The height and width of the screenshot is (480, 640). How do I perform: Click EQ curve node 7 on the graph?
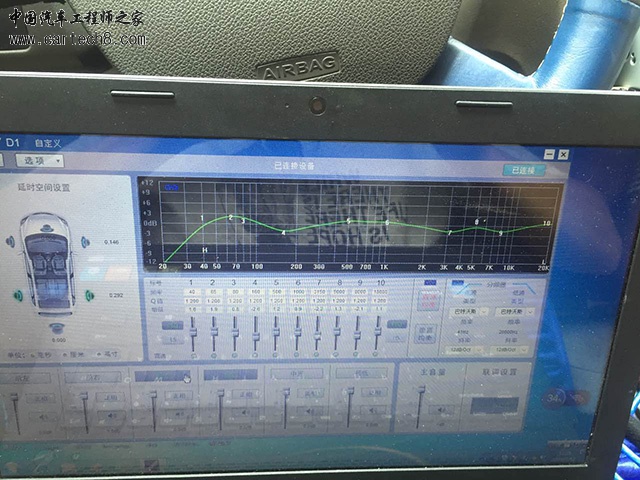tap(450, 233)
